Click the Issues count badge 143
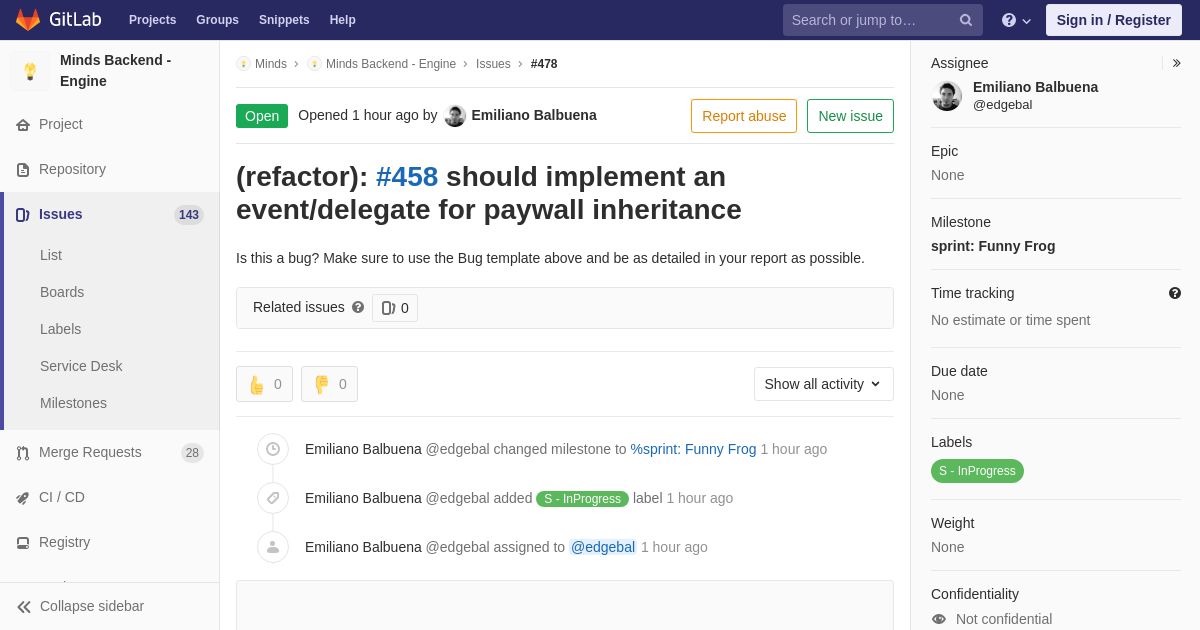 (189, 215)
